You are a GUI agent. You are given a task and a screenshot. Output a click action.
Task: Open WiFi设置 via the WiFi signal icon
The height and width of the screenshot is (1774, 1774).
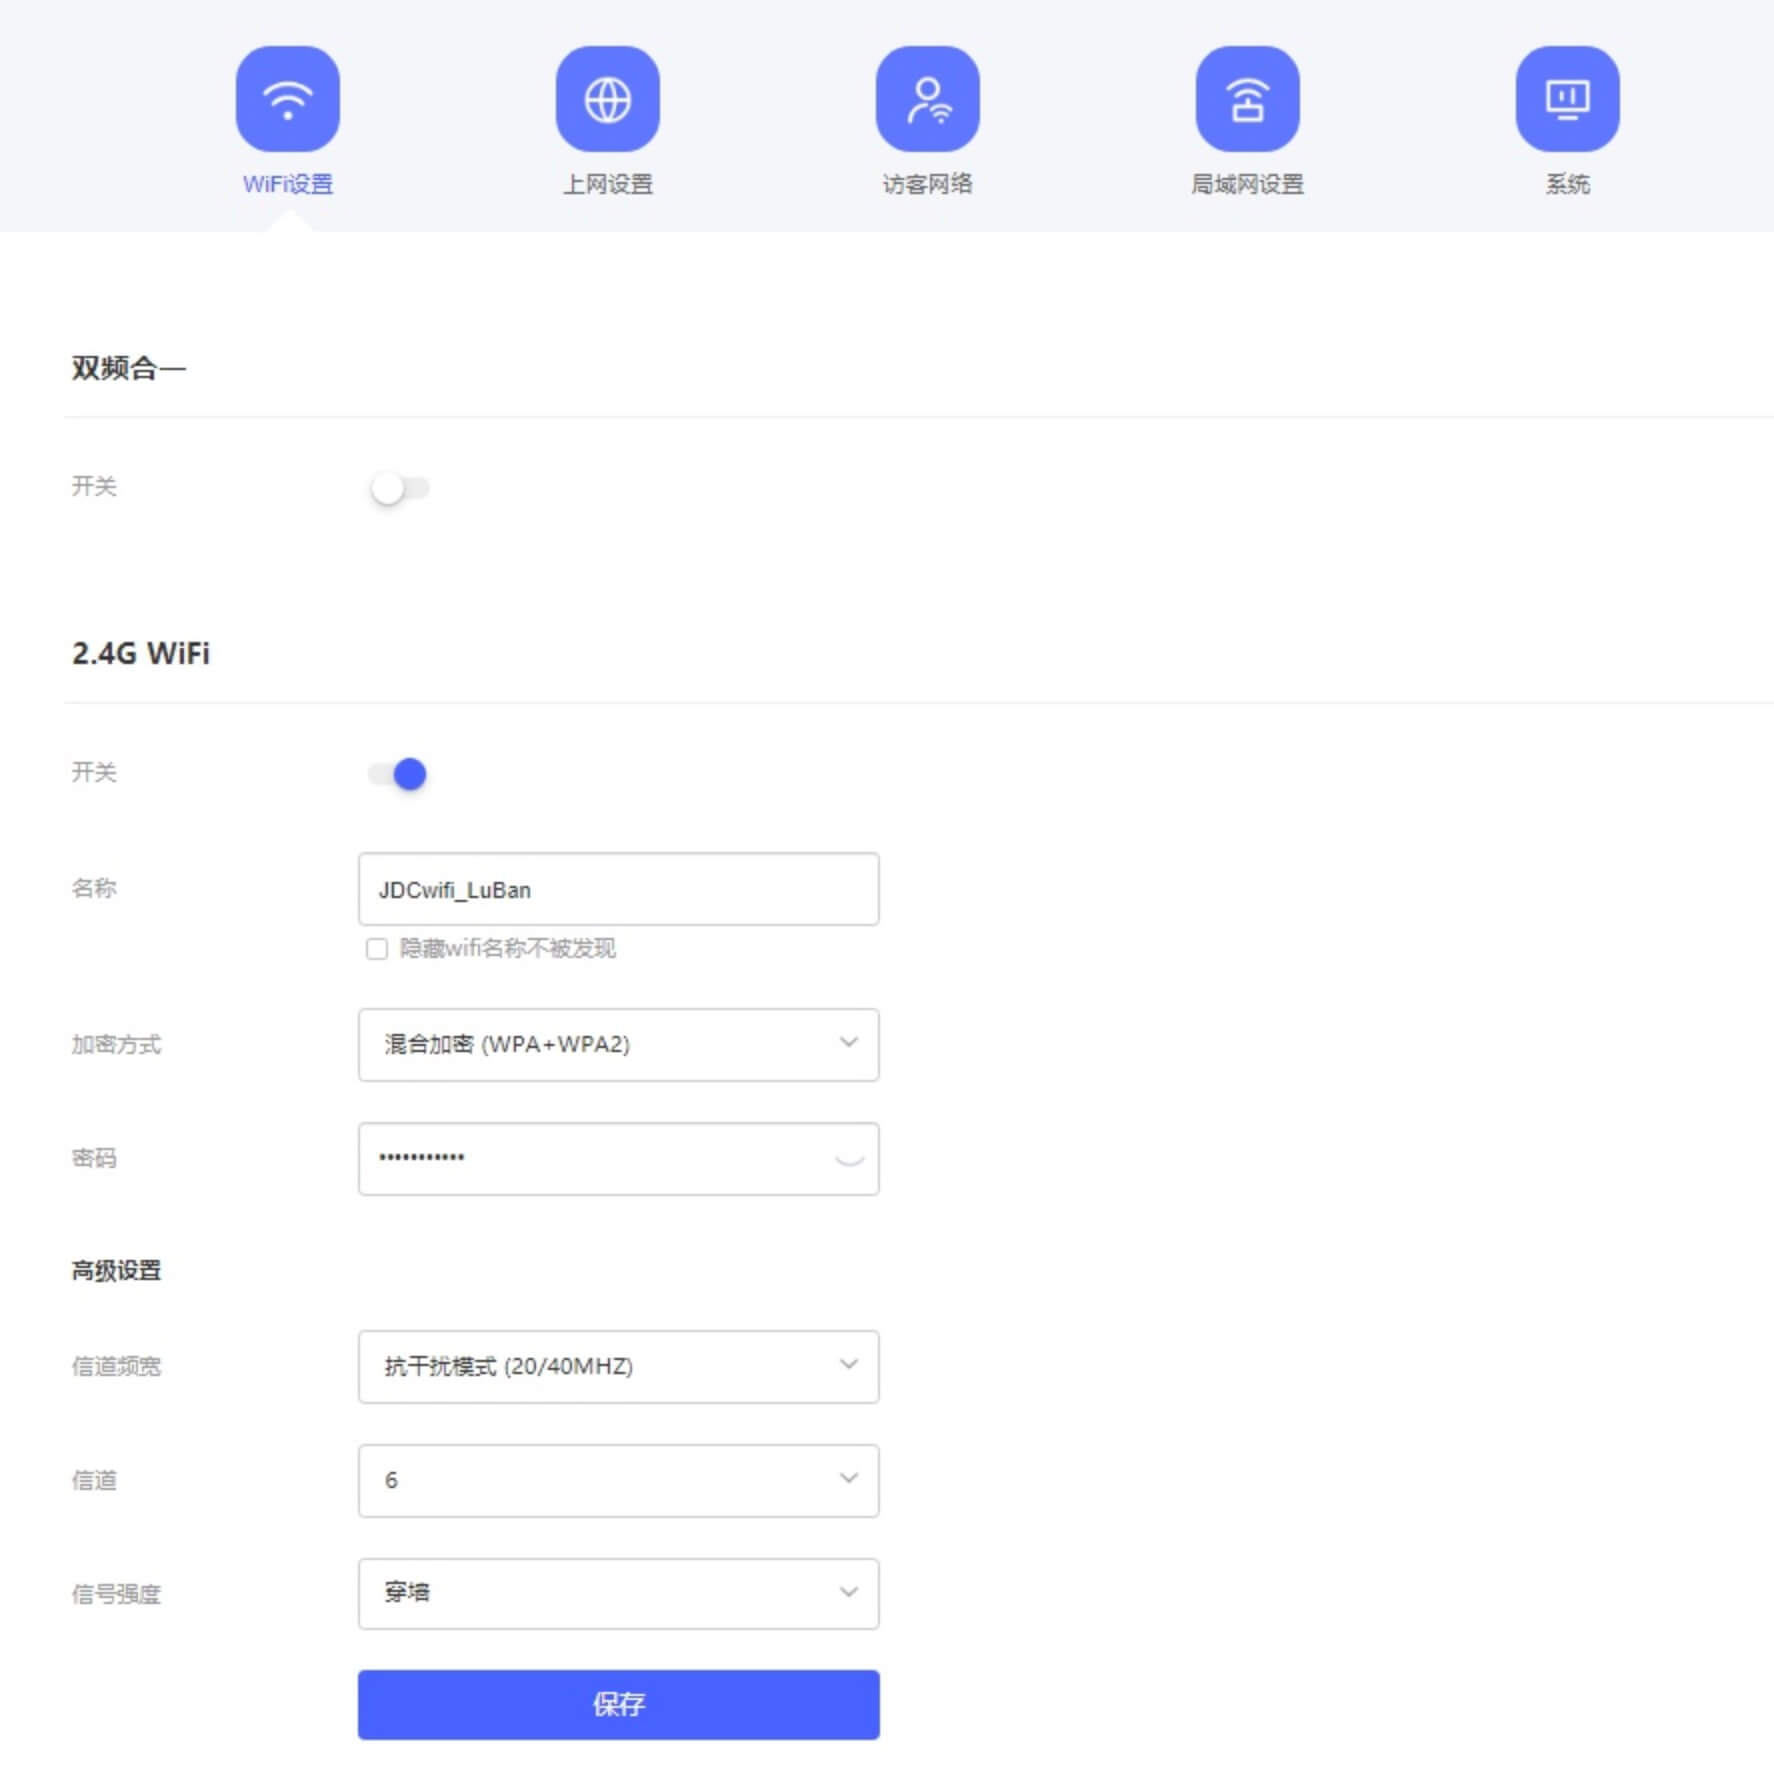point(287,97)
